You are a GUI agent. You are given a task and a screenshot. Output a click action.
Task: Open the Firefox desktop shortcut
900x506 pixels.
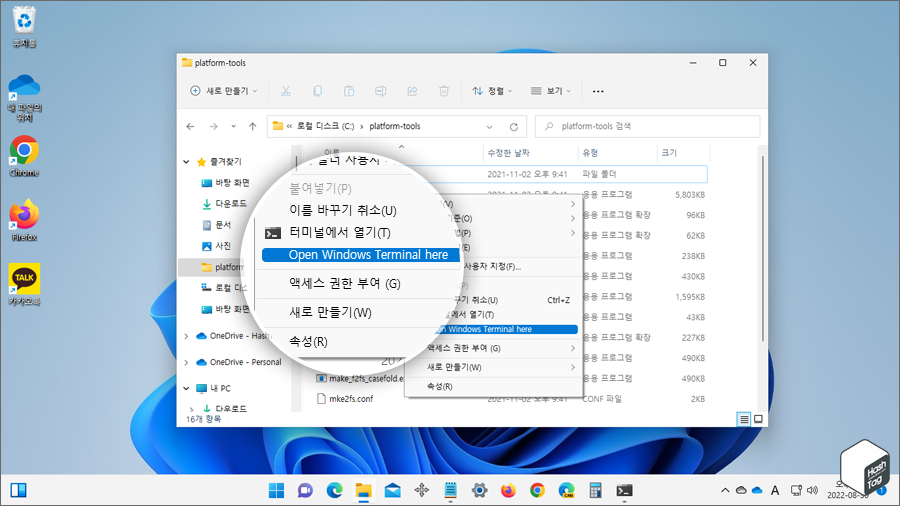tap(24, 220)
